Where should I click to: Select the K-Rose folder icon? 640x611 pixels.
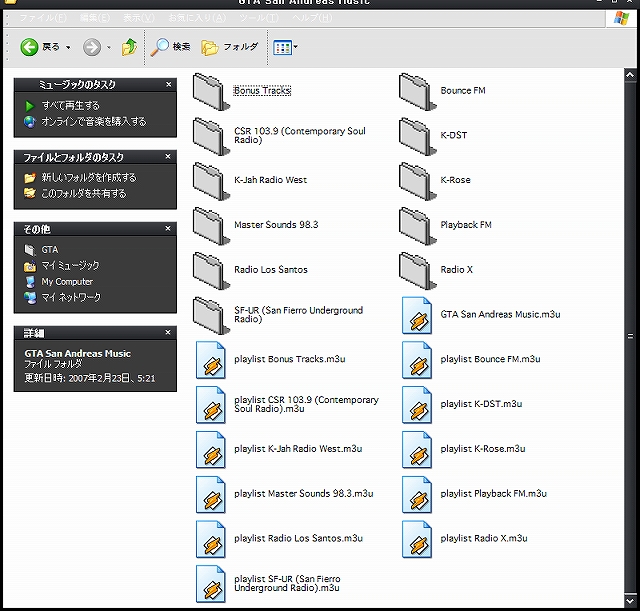click(417, 181)
